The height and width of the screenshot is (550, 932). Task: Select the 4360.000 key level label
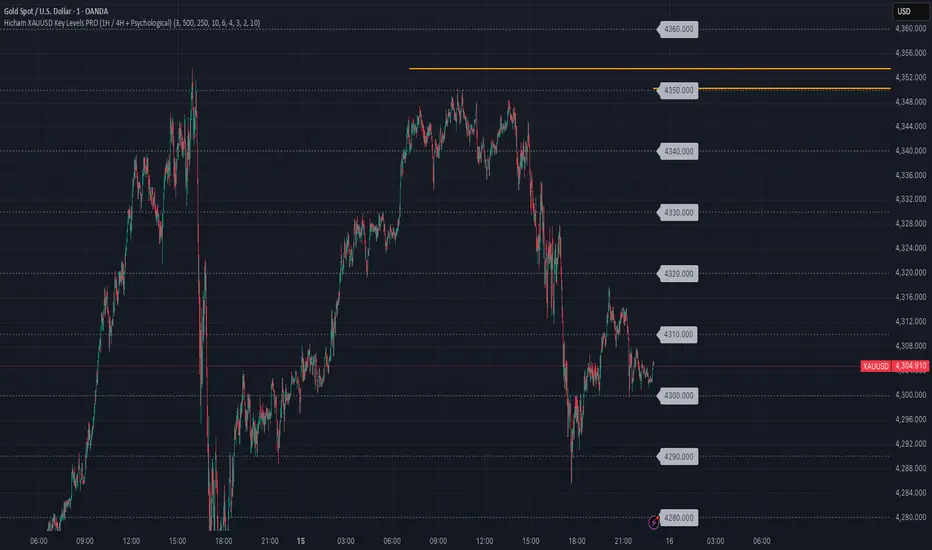pyautogui.click(x=677, y=30)
